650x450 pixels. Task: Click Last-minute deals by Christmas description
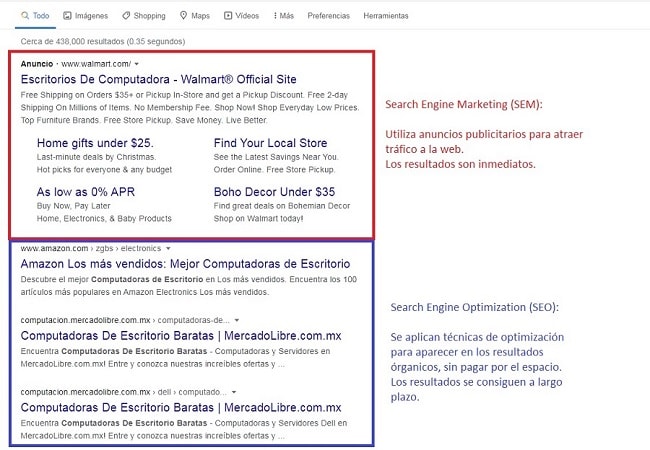(x=96, y=157)
